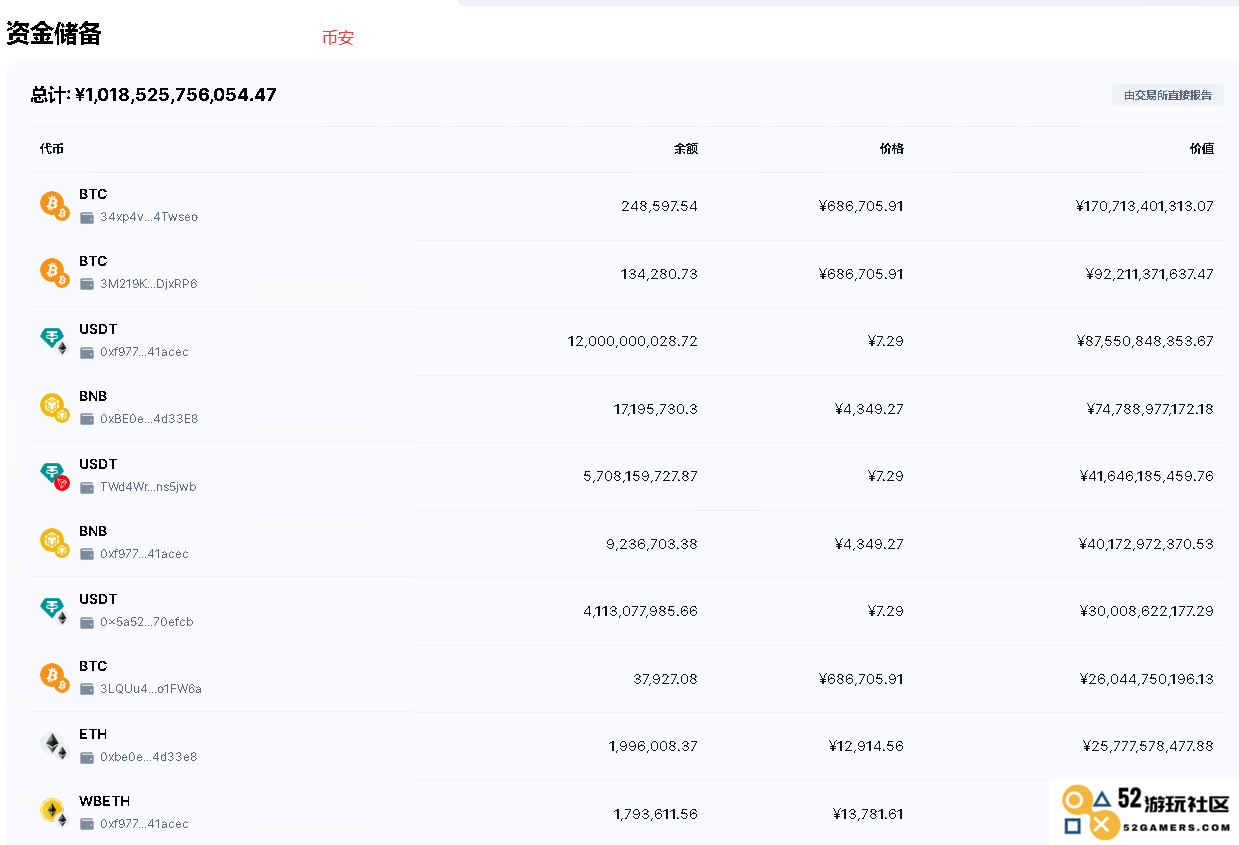Screen dimensions: 1239x845
Task: Click value ¥170,713,401,313.07
Action: [x=1145, y=206]
